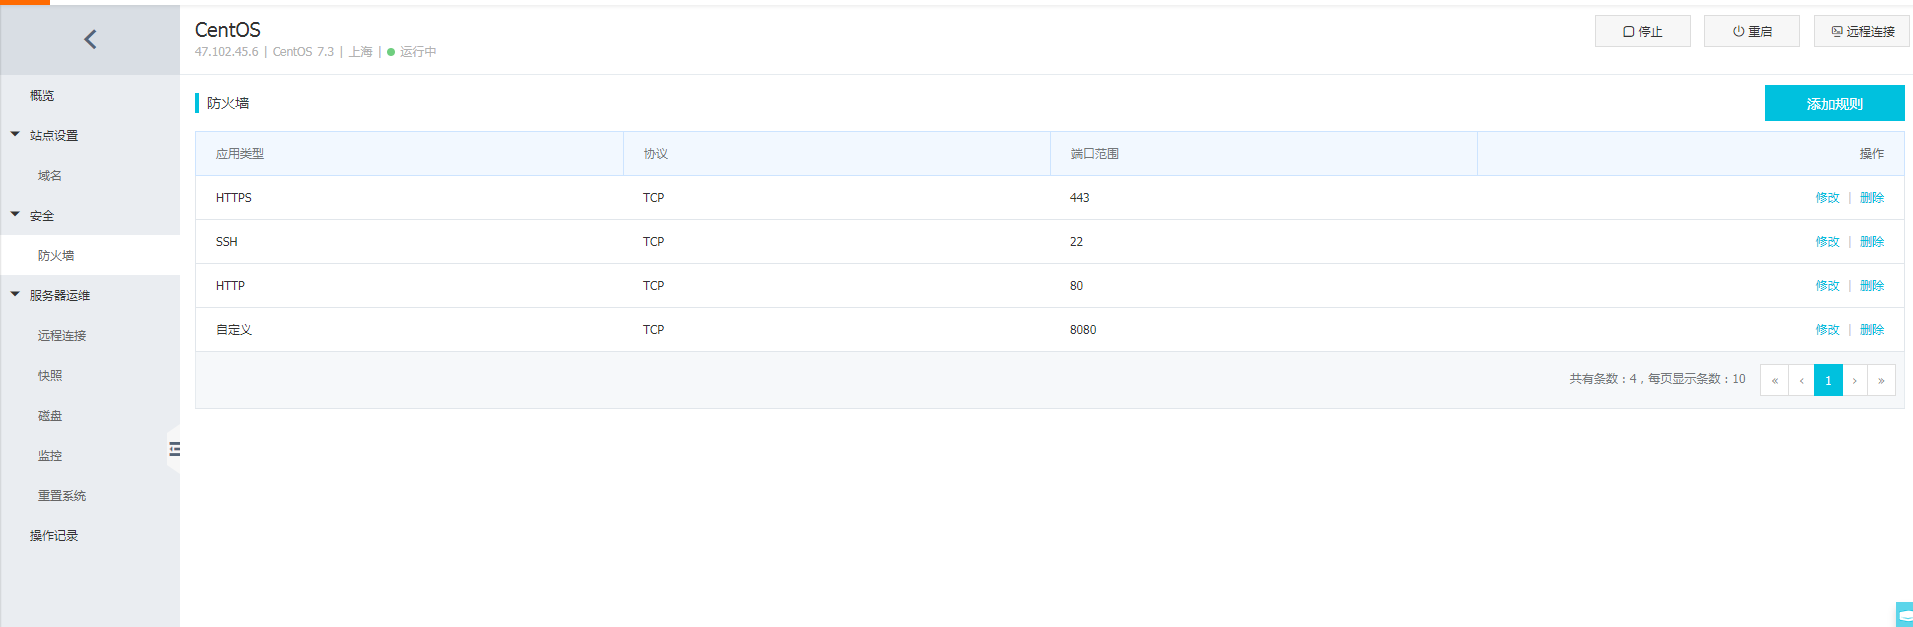This screenshot has height=627, width=1913.
Task: Click the IP address 47.102.45.6
Action: pos(226,52)
